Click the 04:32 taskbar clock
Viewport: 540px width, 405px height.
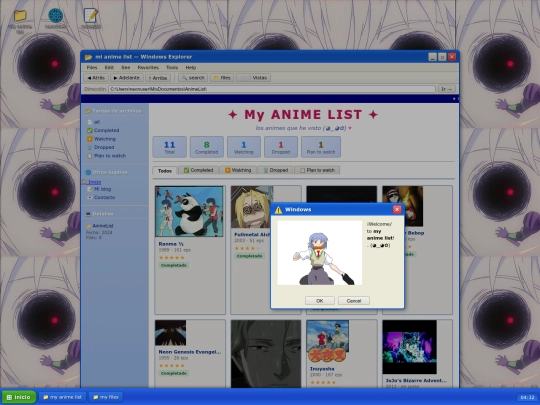[527, 397]
